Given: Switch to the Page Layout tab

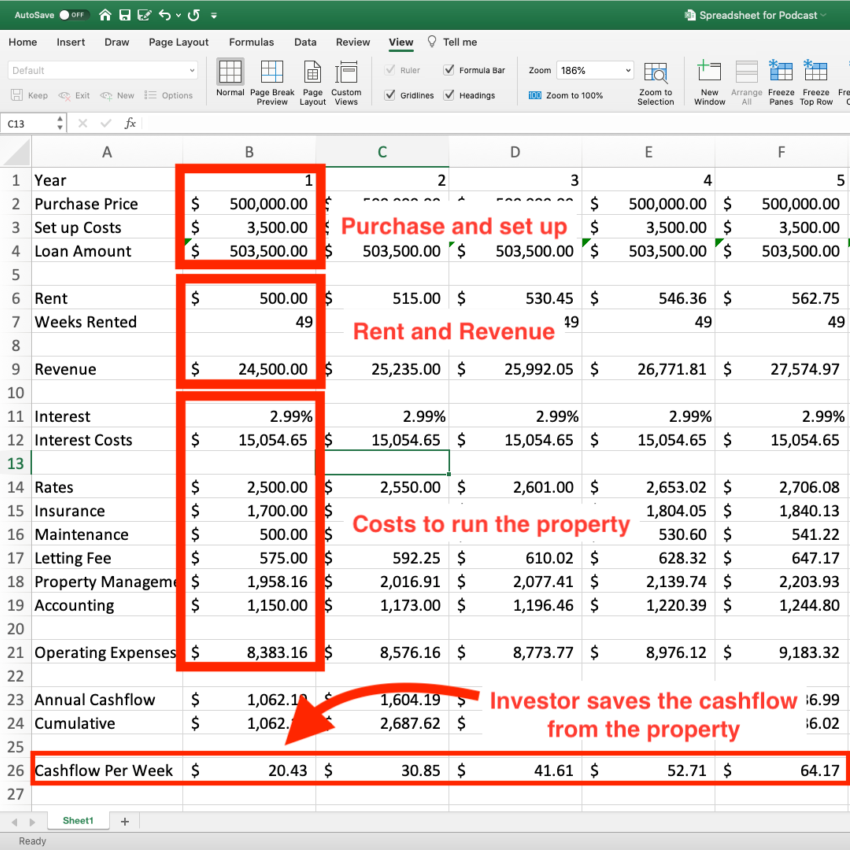Looking at the screenshot, I should pos(178,42).
